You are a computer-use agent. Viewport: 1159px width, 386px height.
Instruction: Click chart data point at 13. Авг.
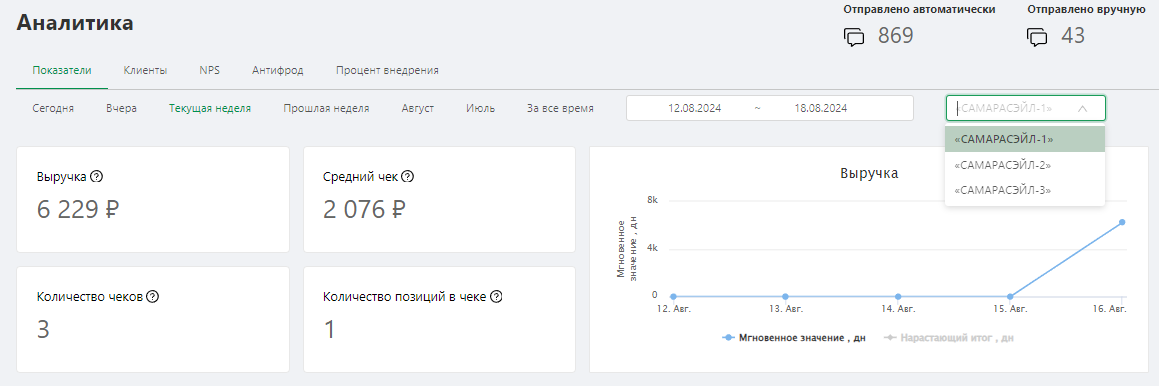pos(785,296)
